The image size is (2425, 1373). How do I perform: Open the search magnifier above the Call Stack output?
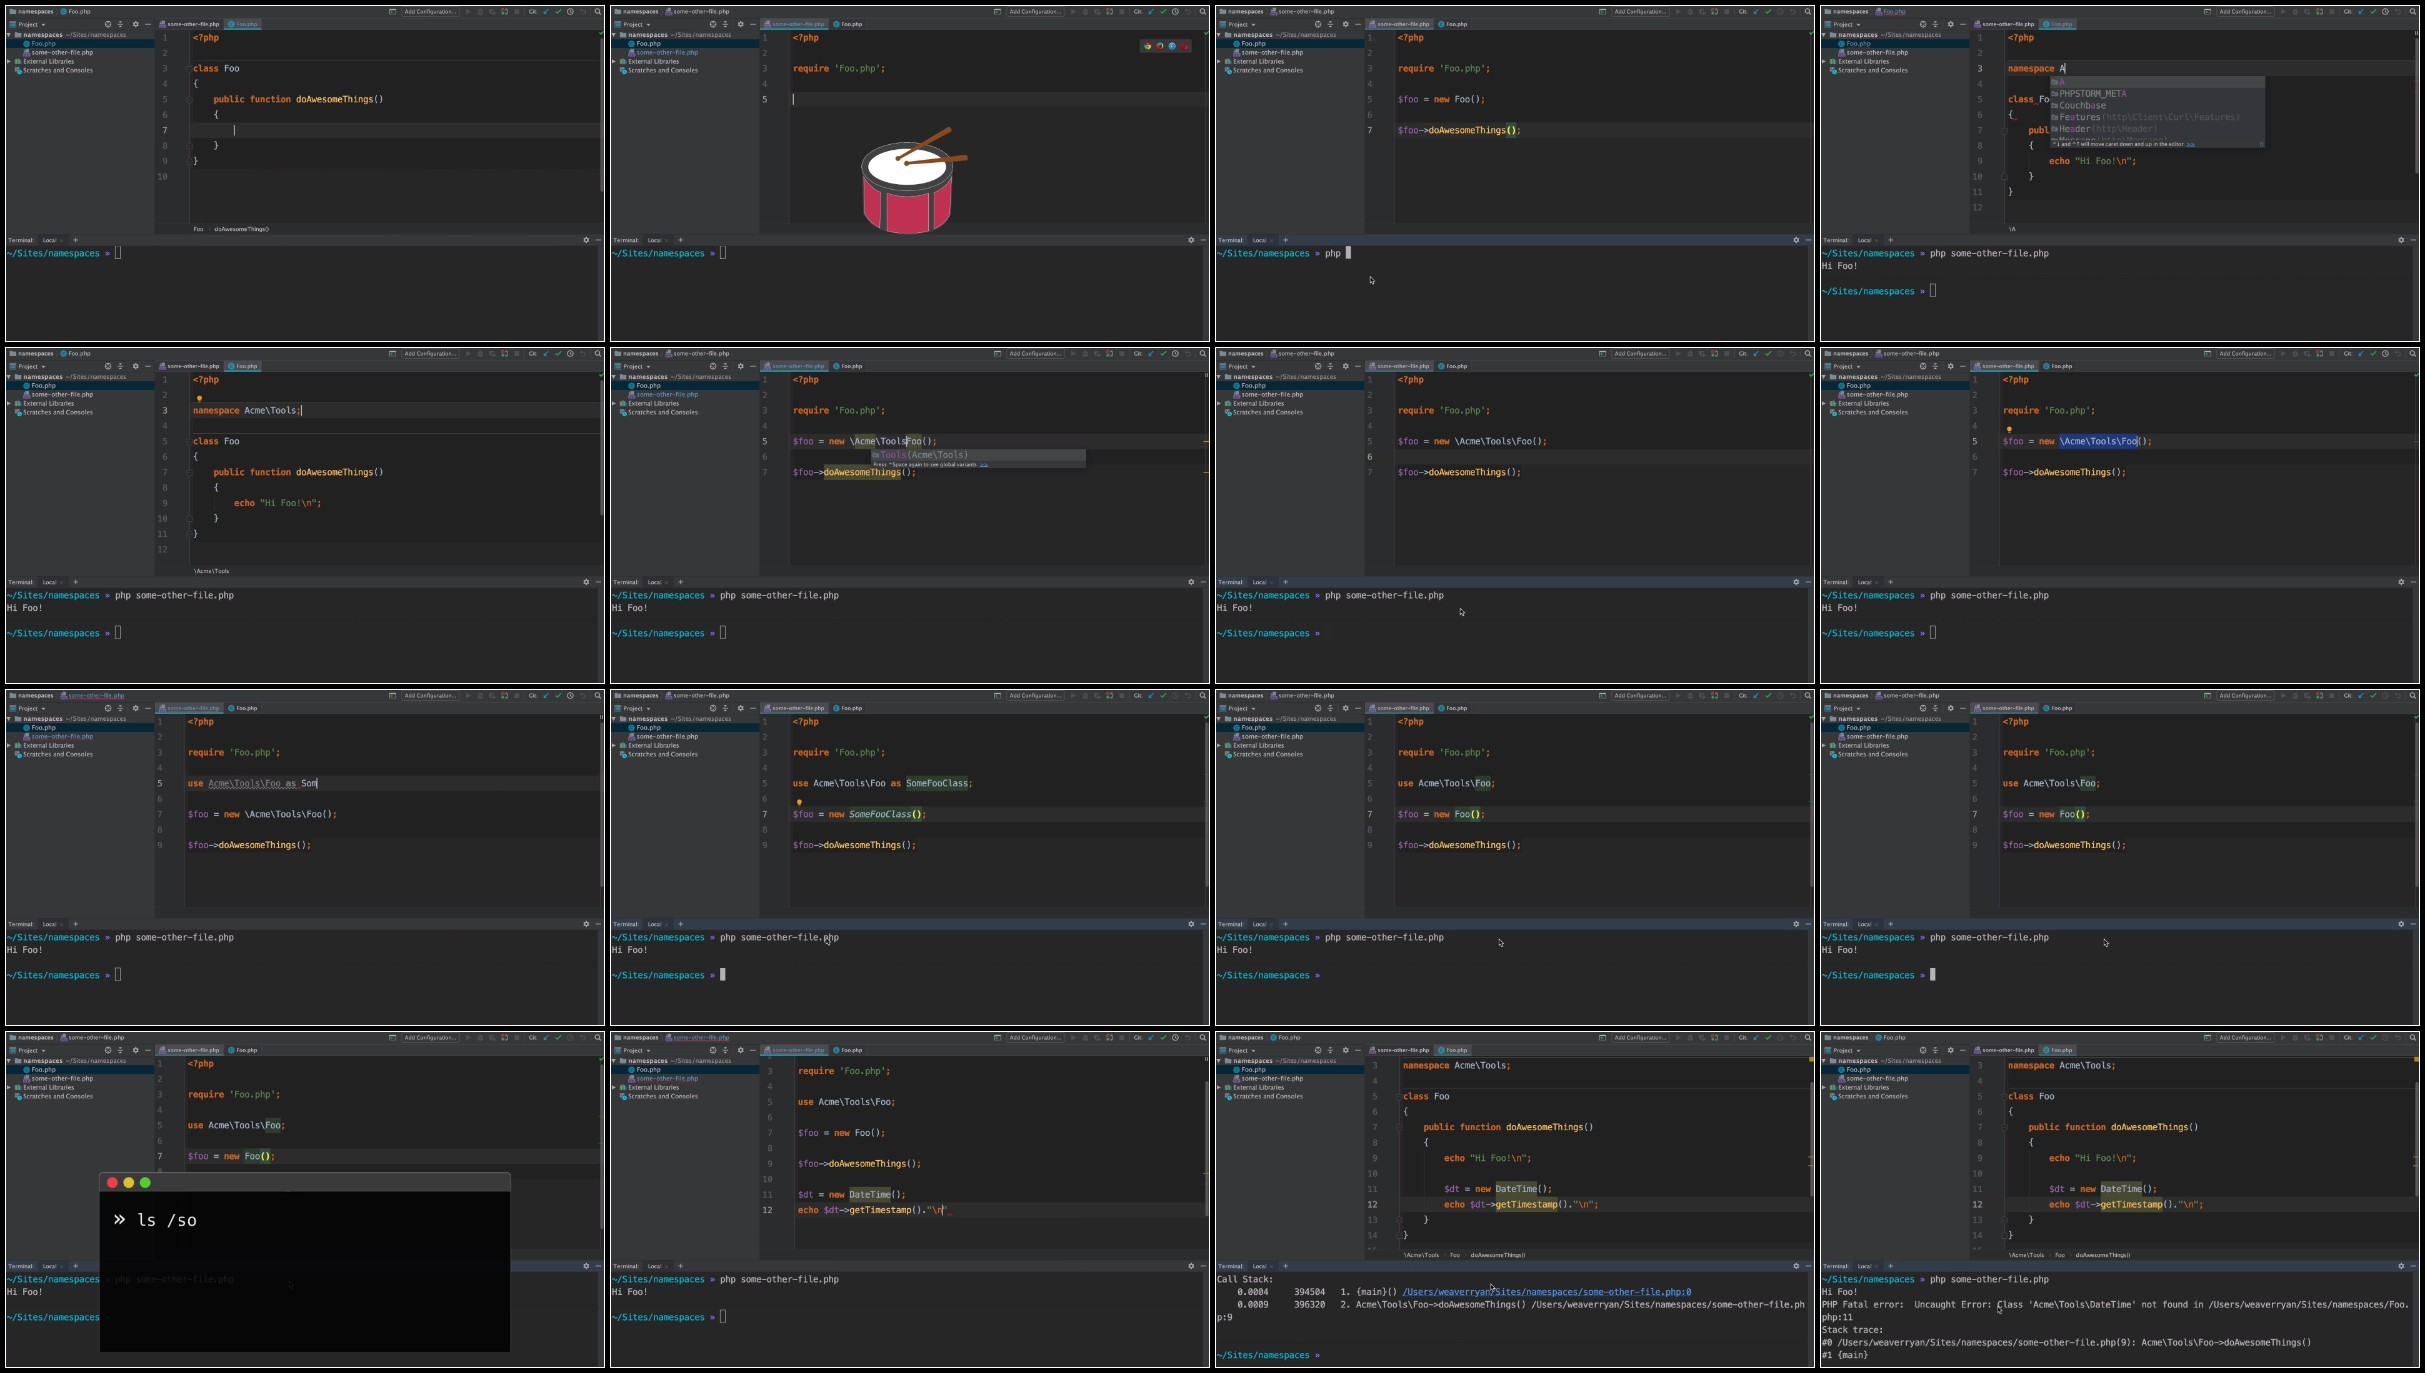pos(1808,1038)
